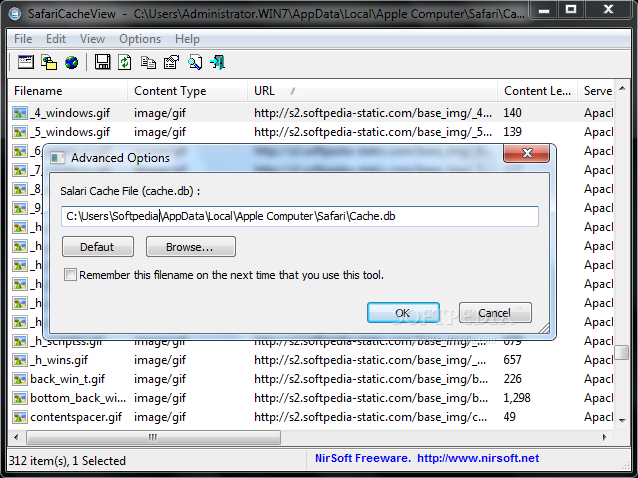Click the image icon of back_win_t.gif row

[20, 379]
